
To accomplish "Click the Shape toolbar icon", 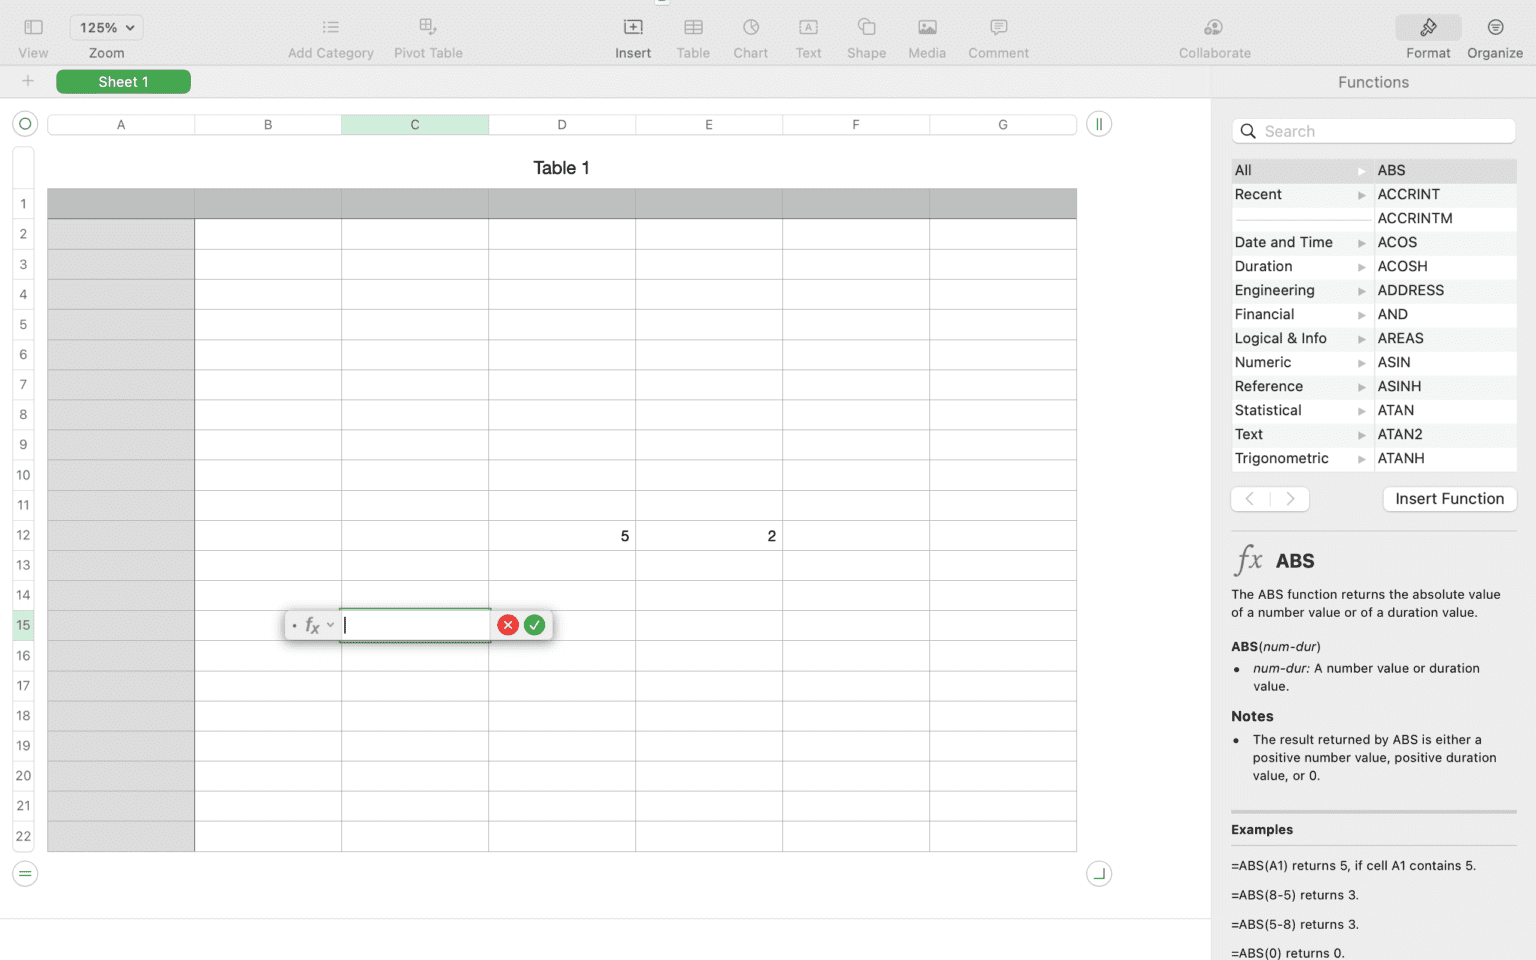I will tap(866, 28).
